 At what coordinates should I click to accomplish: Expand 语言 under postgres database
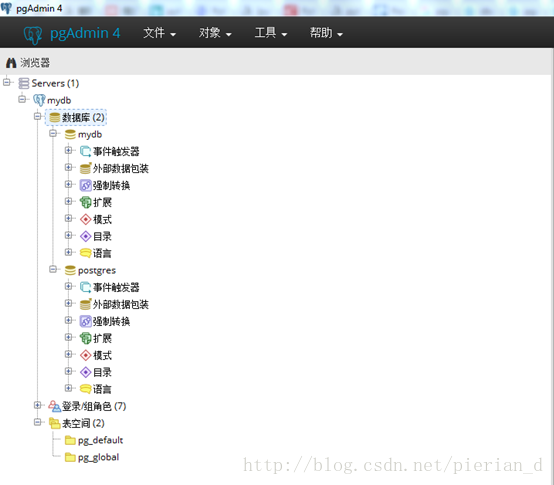[69, 388]
